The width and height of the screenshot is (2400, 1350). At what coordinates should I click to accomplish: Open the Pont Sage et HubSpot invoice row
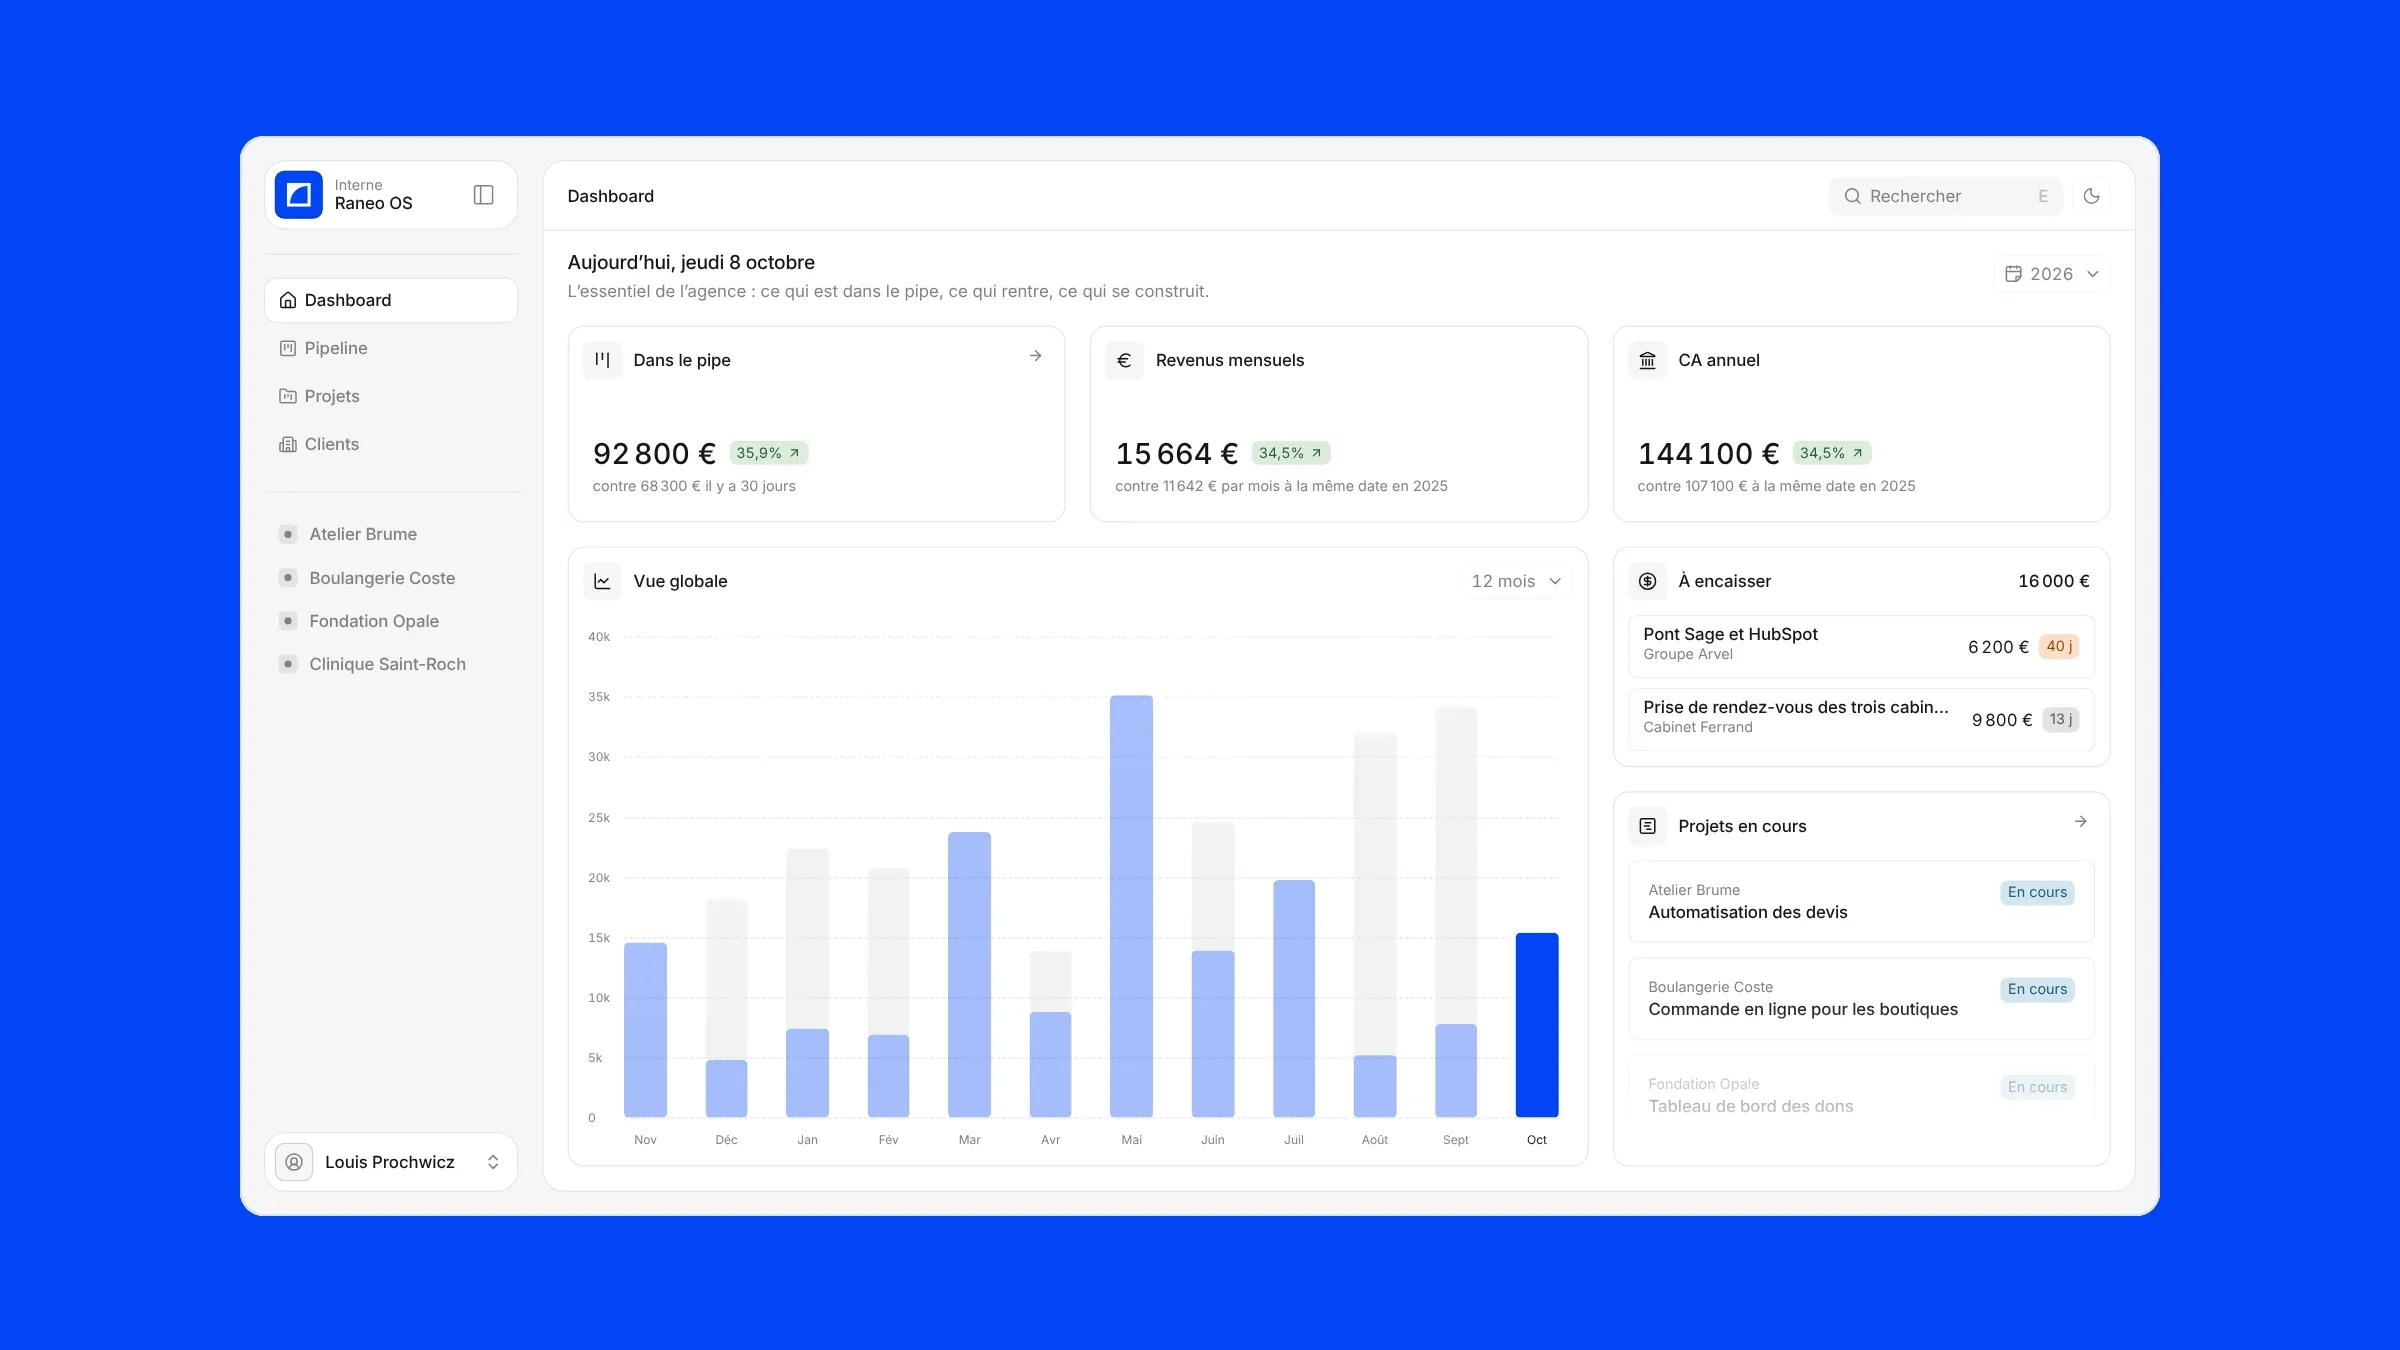click(x=1861, y=646)
